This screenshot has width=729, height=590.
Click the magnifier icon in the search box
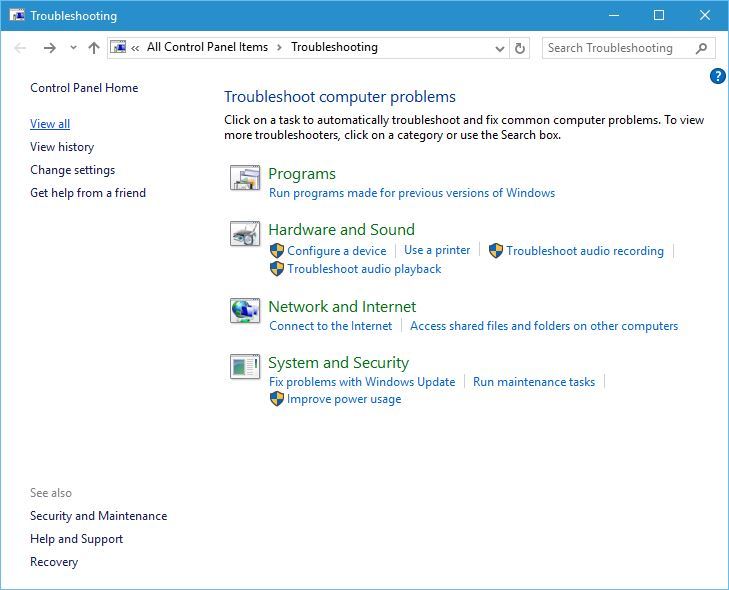tap(702, 48)
